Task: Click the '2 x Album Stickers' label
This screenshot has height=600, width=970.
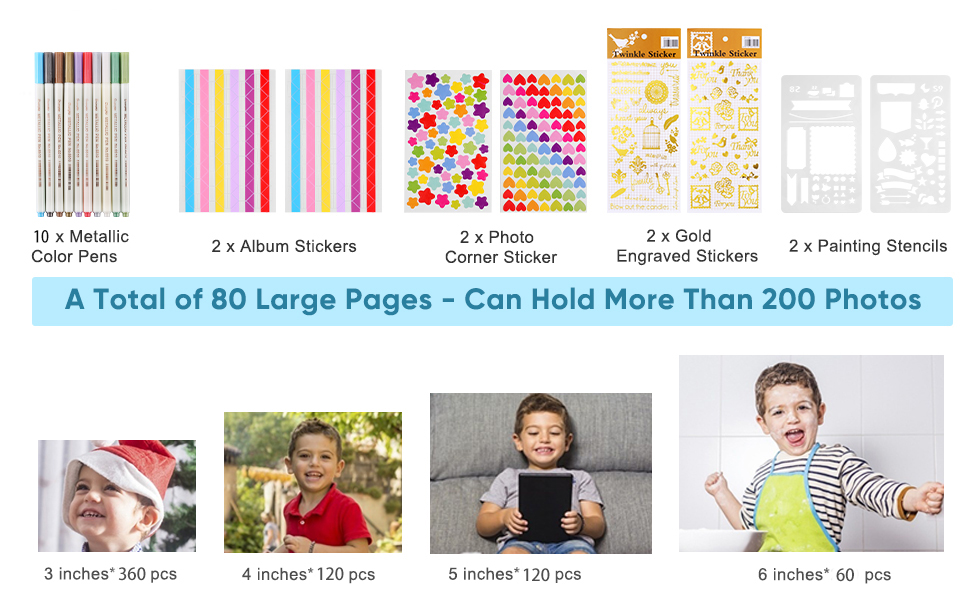Action: [x=284, y=246]
